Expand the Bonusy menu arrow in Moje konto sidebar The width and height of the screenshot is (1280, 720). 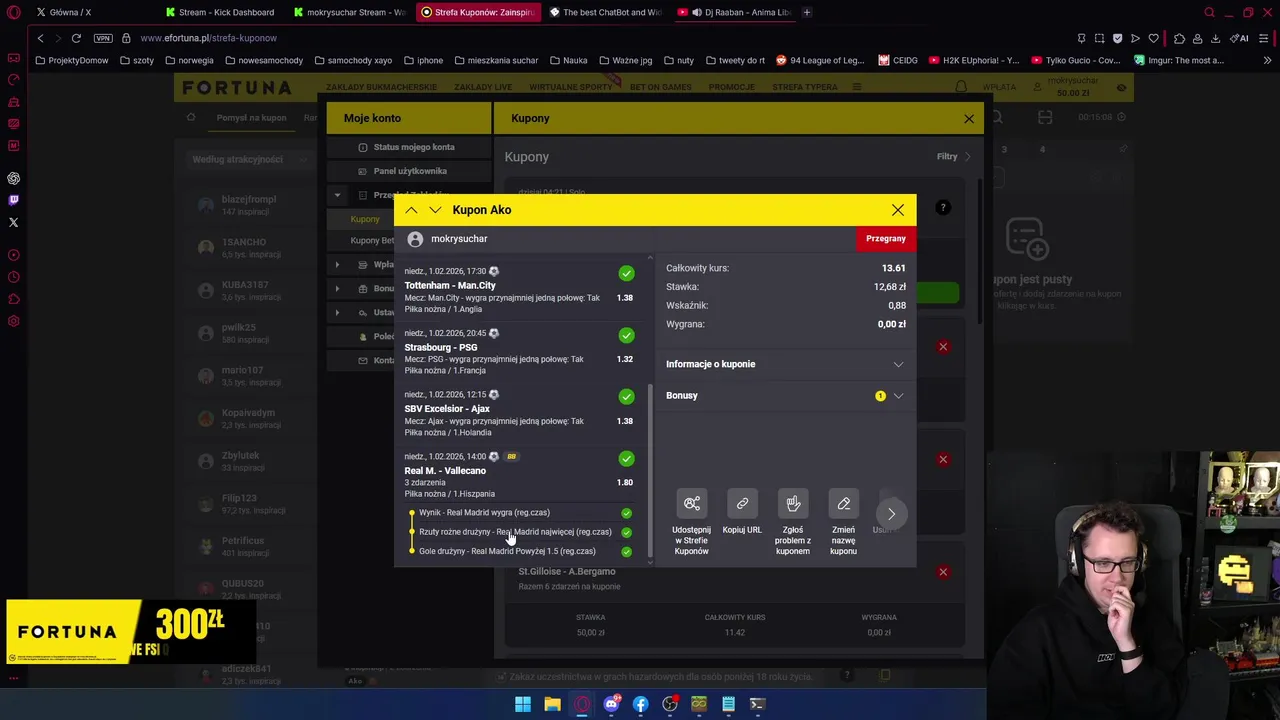[337, 289]
